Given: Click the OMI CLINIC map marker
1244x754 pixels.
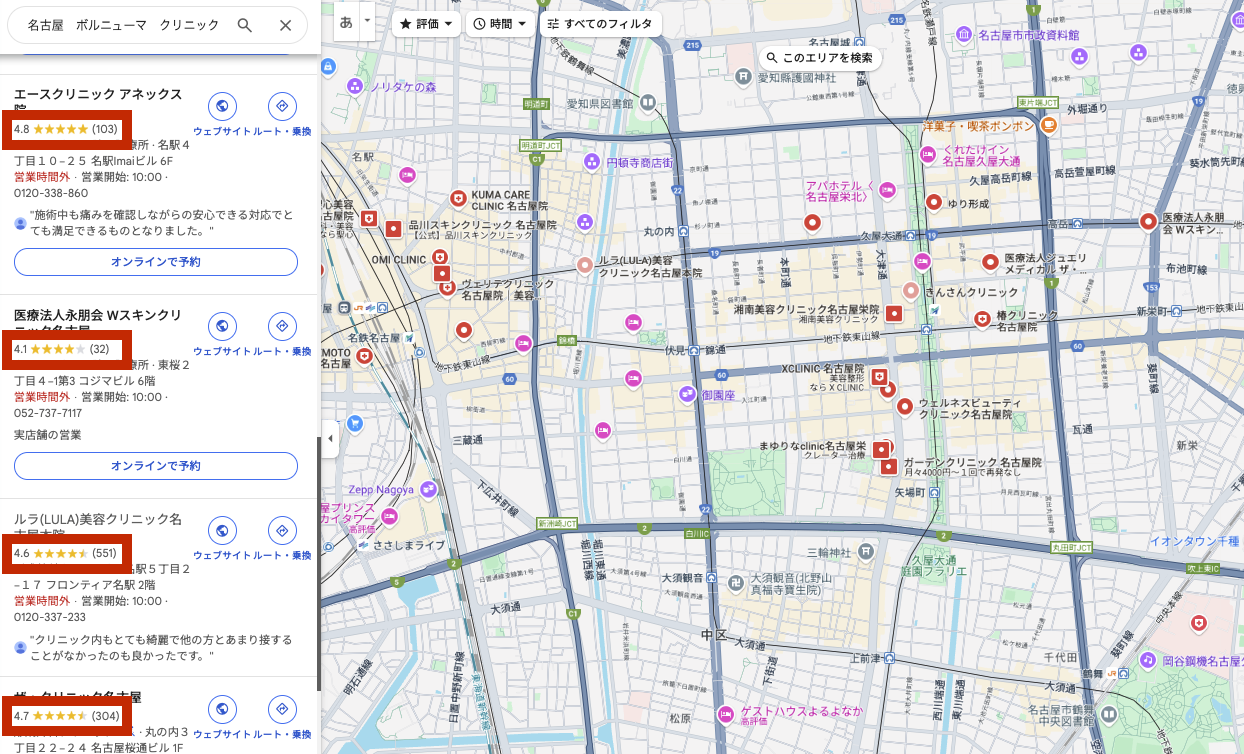Looking at the screenshot, I should pyautogui.click(x=441, y=259).
